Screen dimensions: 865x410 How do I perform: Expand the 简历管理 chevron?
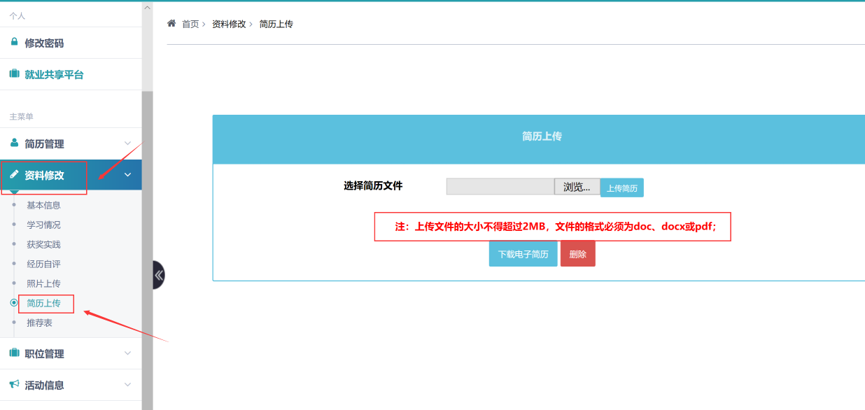[x=127, y=144]
